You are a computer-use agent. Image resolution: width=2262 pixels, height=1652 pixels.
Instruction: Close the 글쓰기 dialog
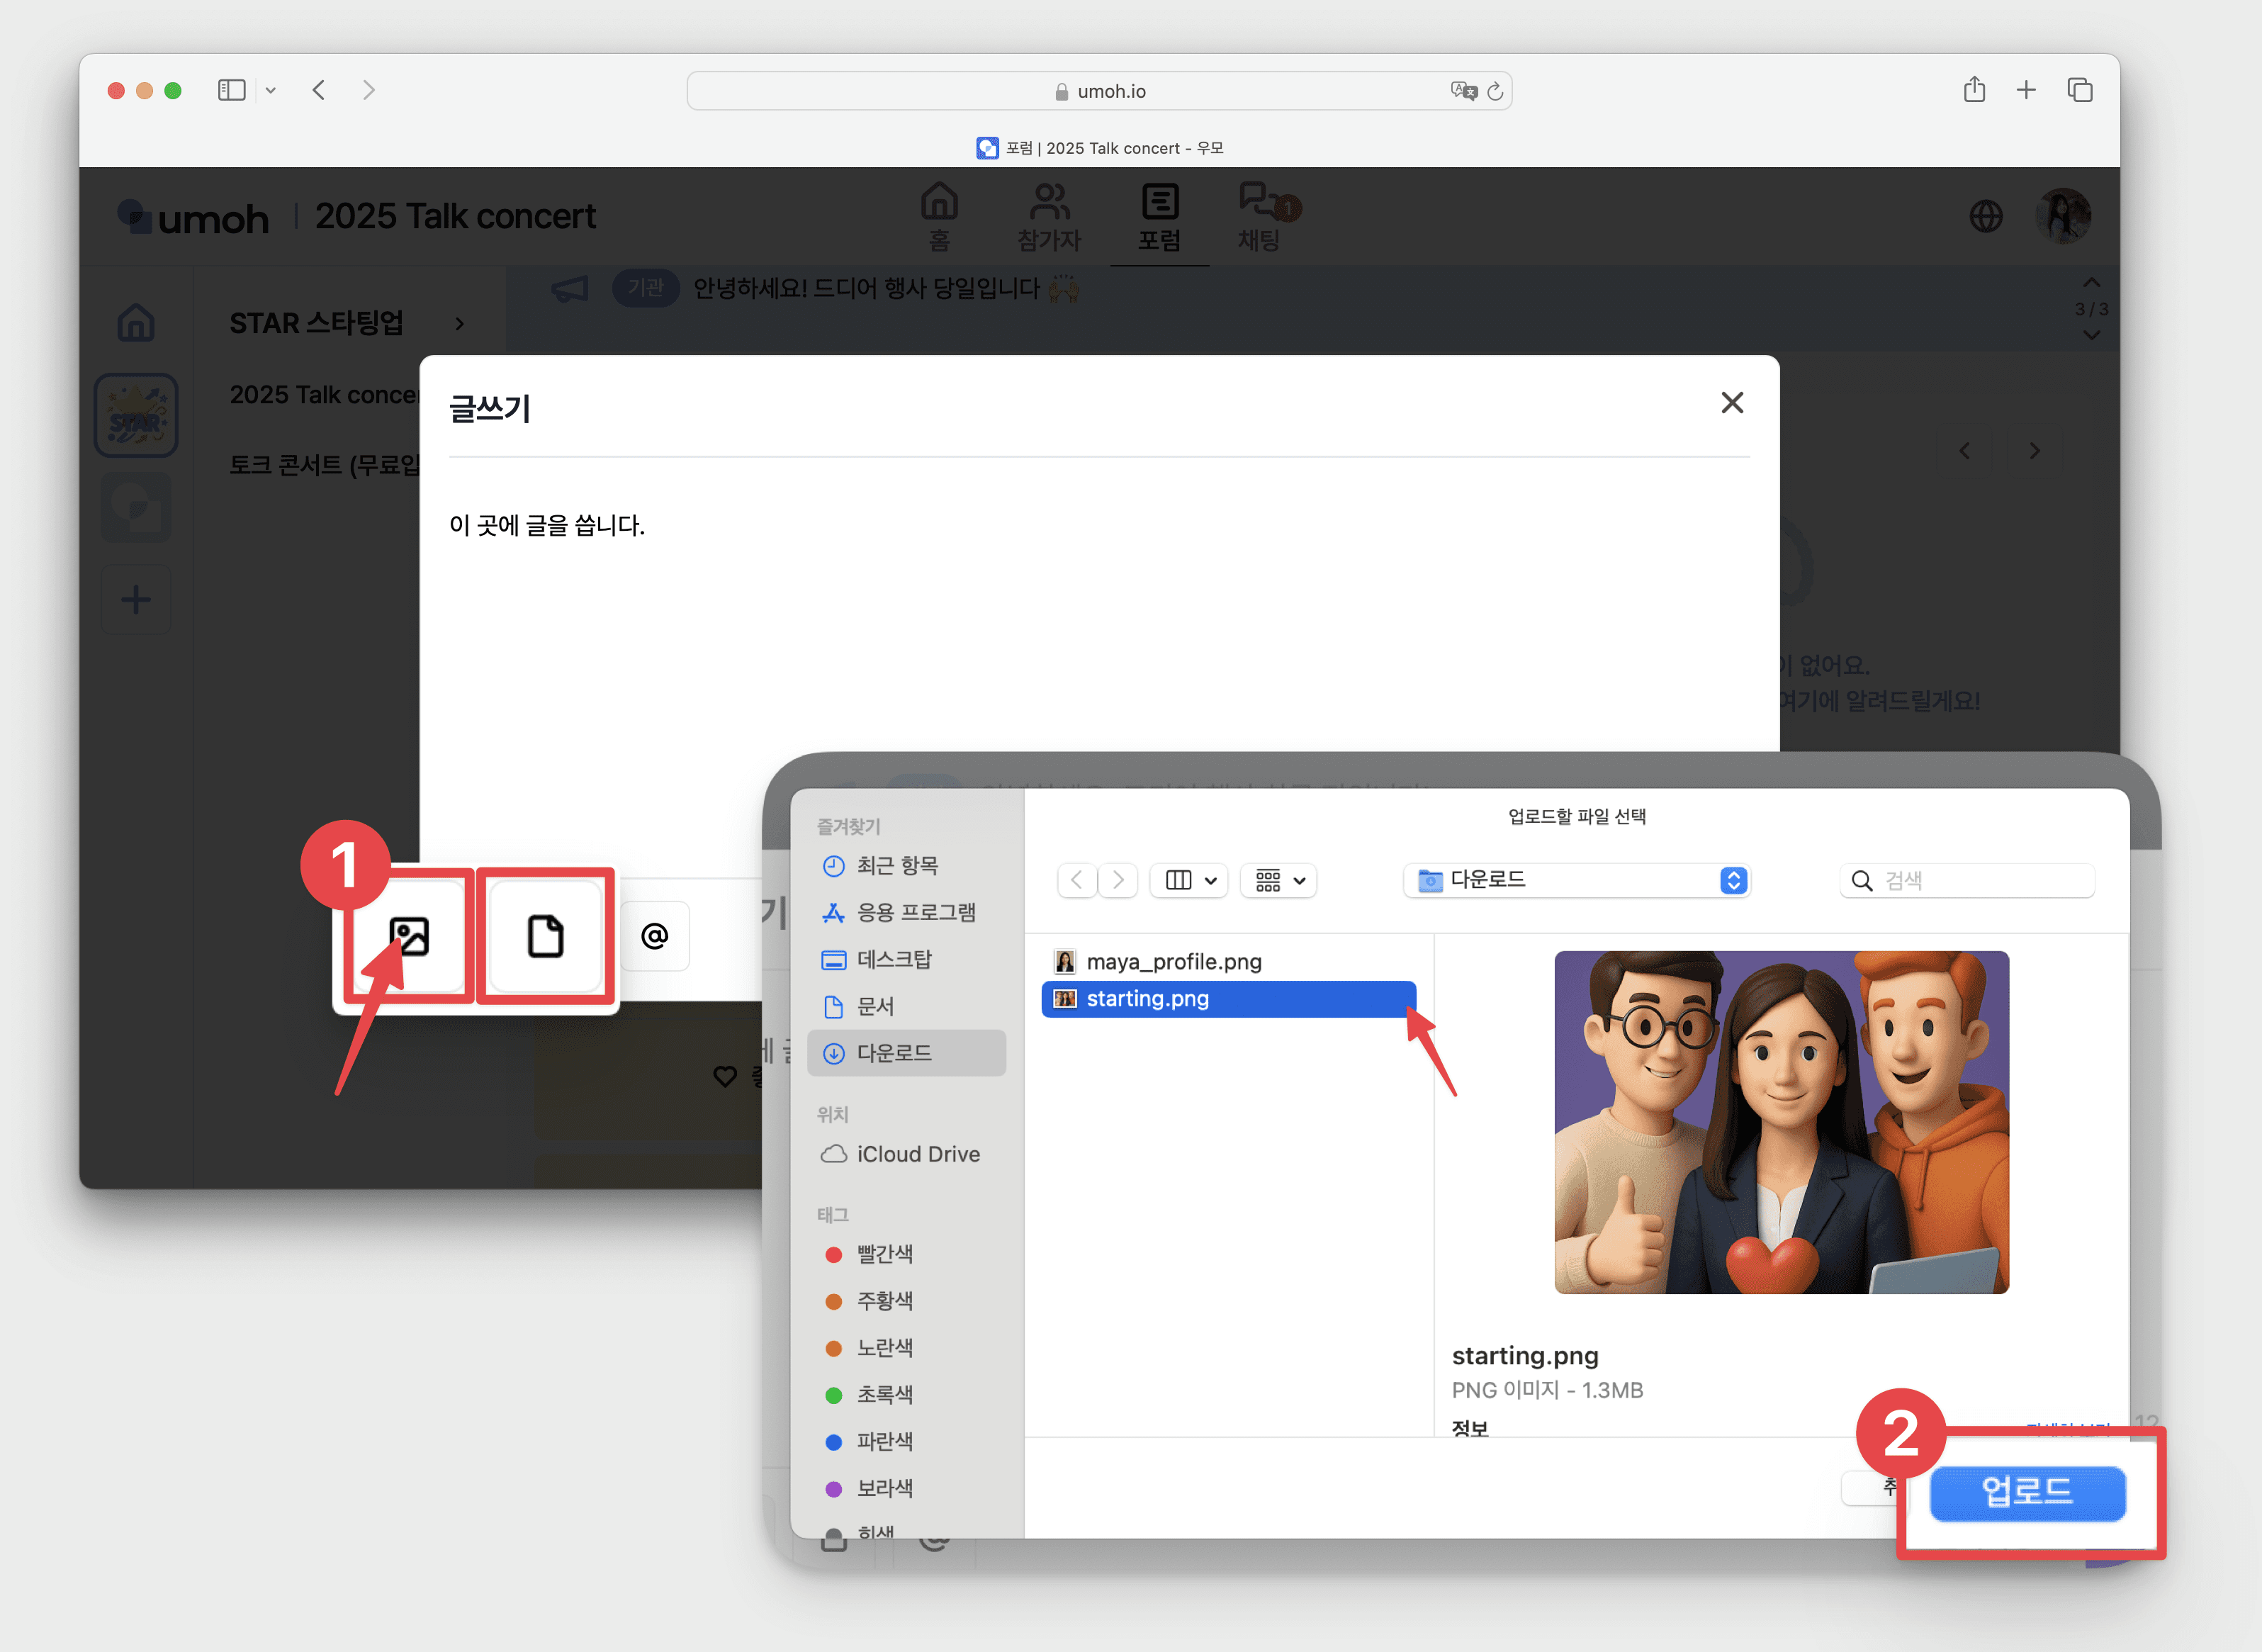pos(1732,402)
